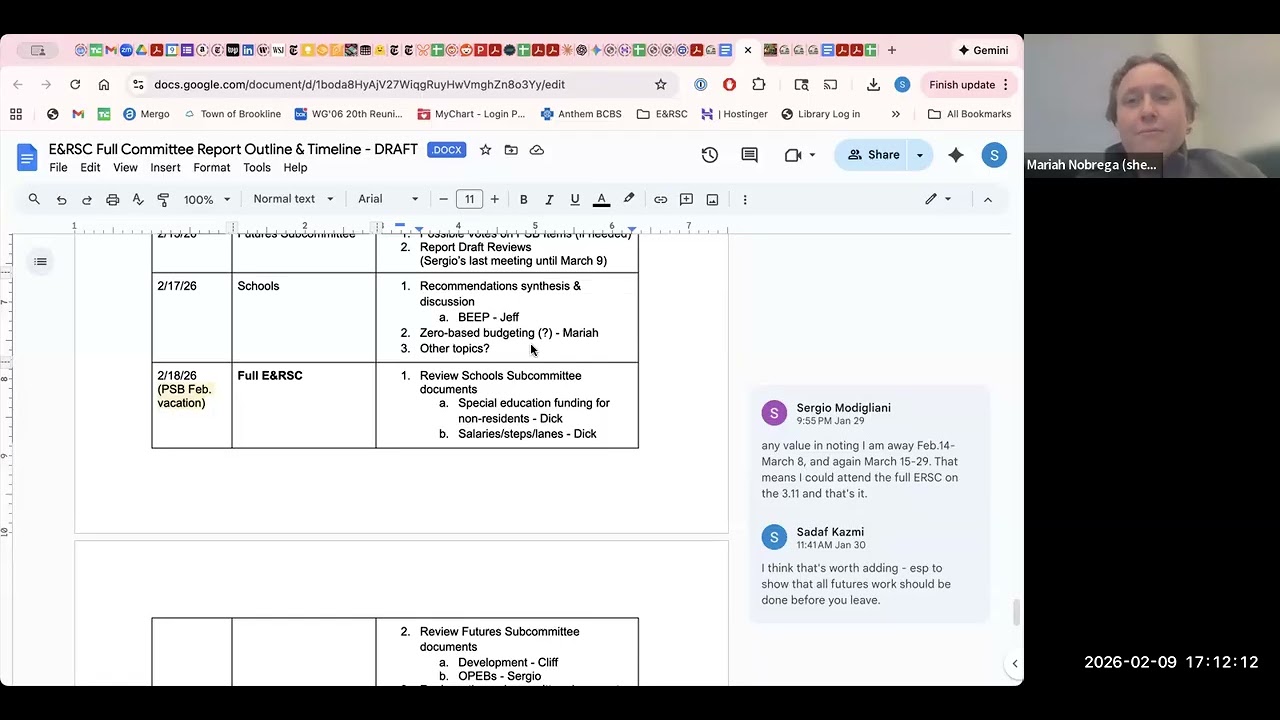Viewport: 1280px width, 720px height.
Task: Open the Anthem BCBS bookmark
Action: [581, 114]
